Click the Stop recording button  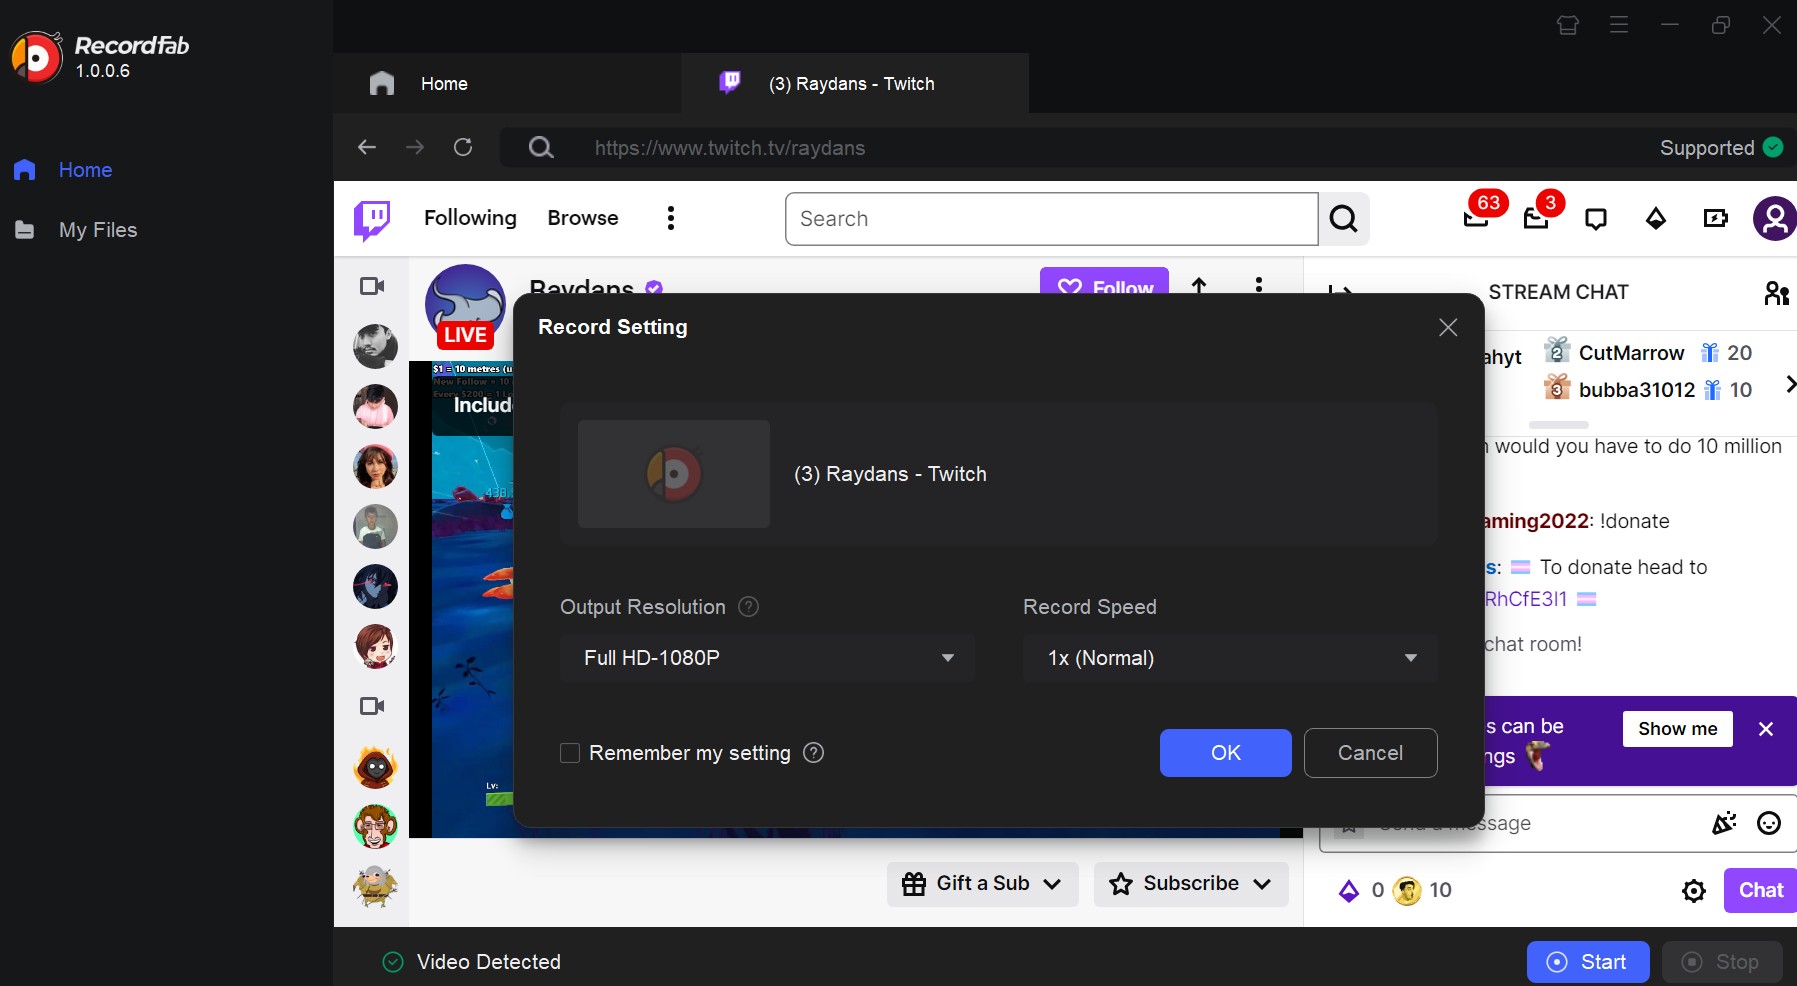coord(1722,962)
